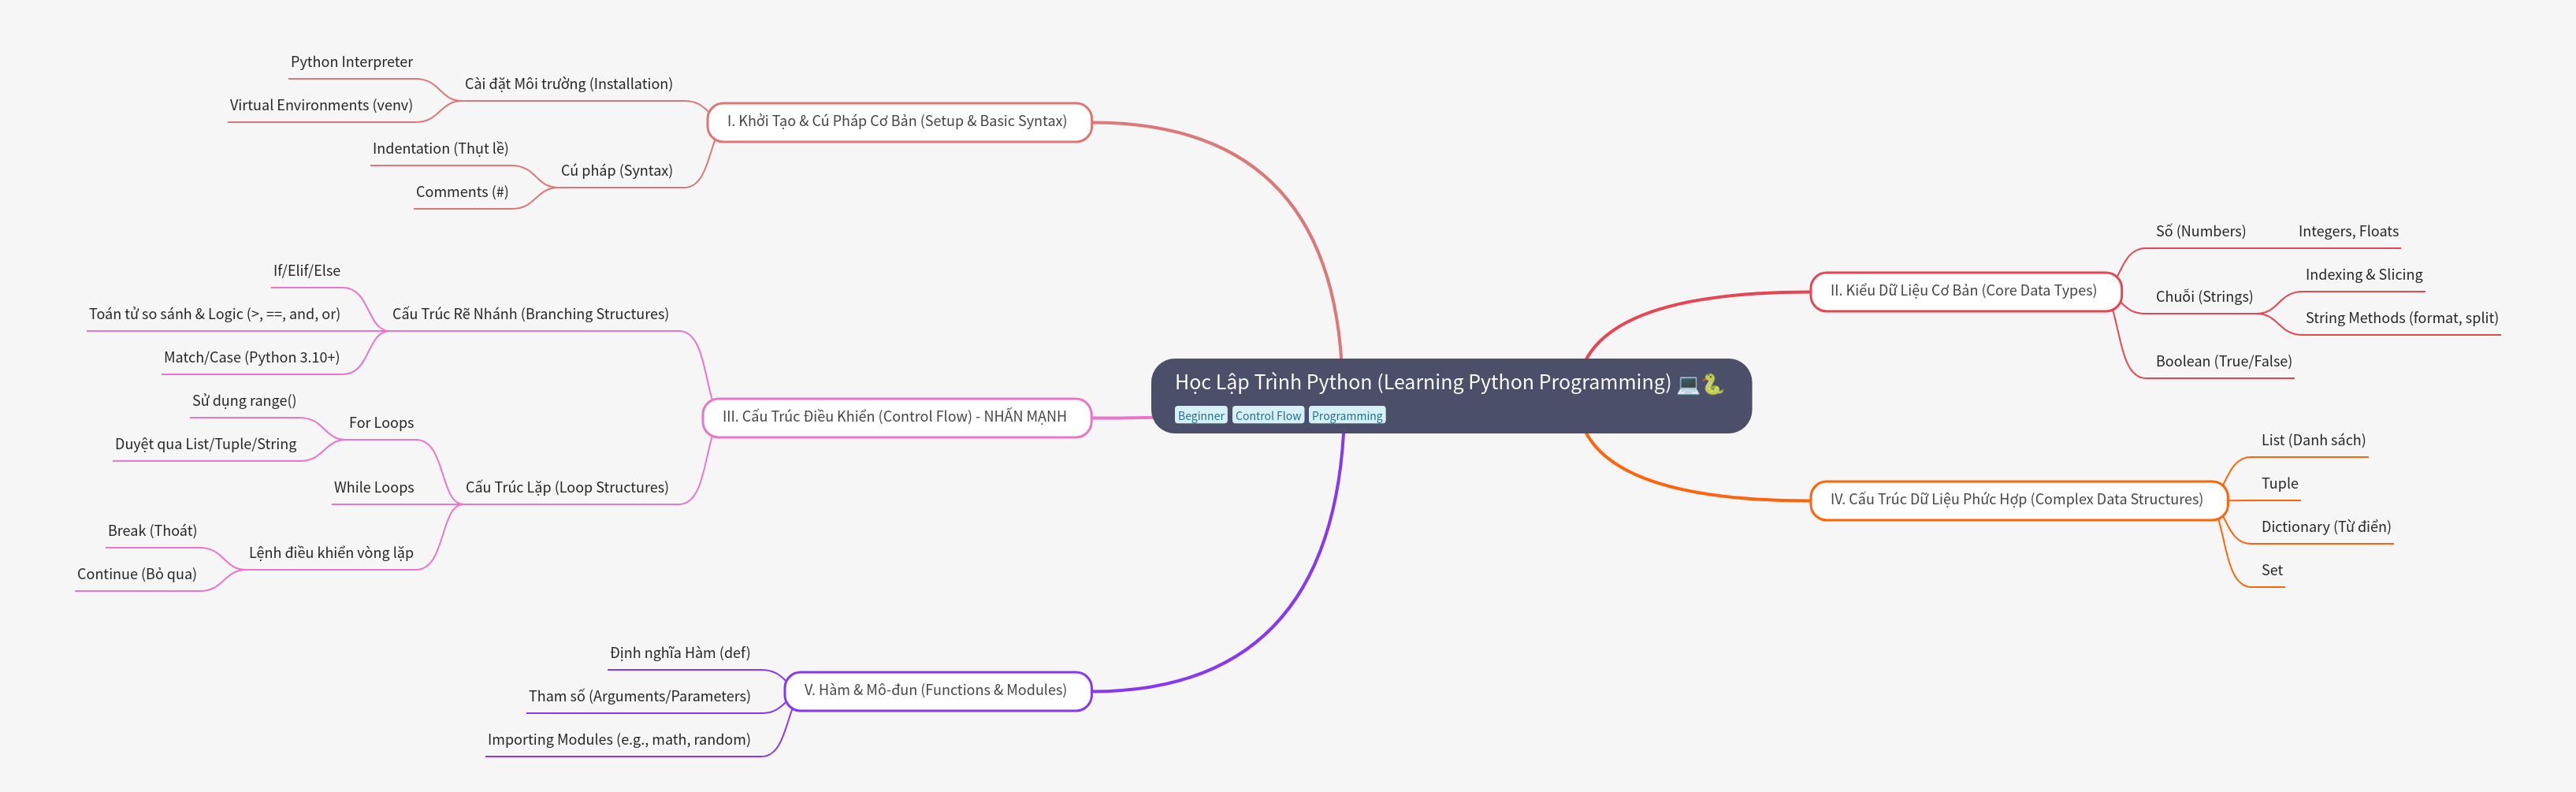This screenshot has width=2576, height=792.
Task: Select the 'Python Interpreter' leaf node
Action: pos(351,62)
